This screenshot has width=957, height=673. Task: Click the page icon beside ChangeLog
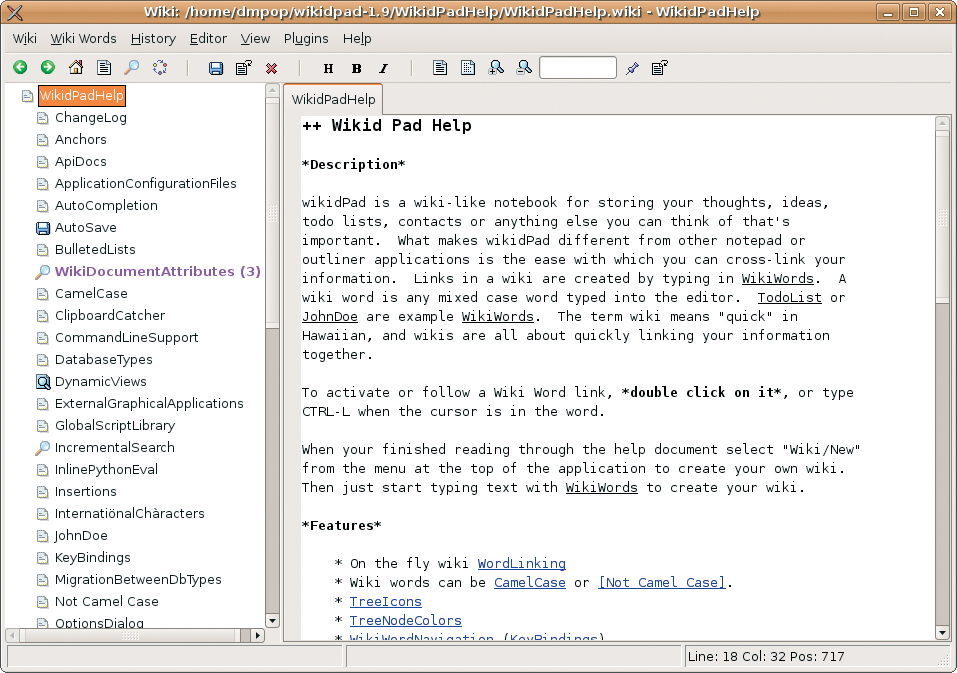coord(43,118)
